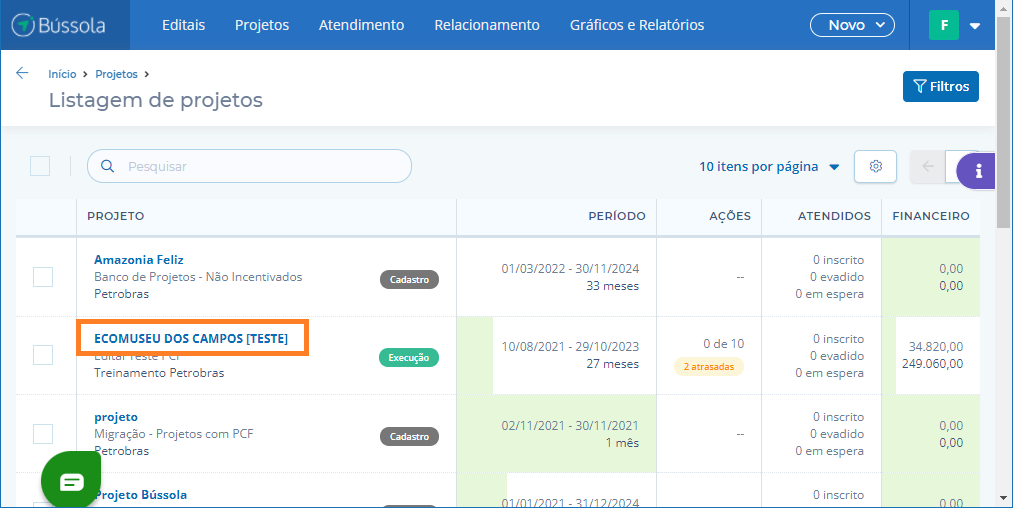This screenshot has width=1013, height=508.
Task: Open Gráficos e Relatórios menu
Action: coord(637,25)
